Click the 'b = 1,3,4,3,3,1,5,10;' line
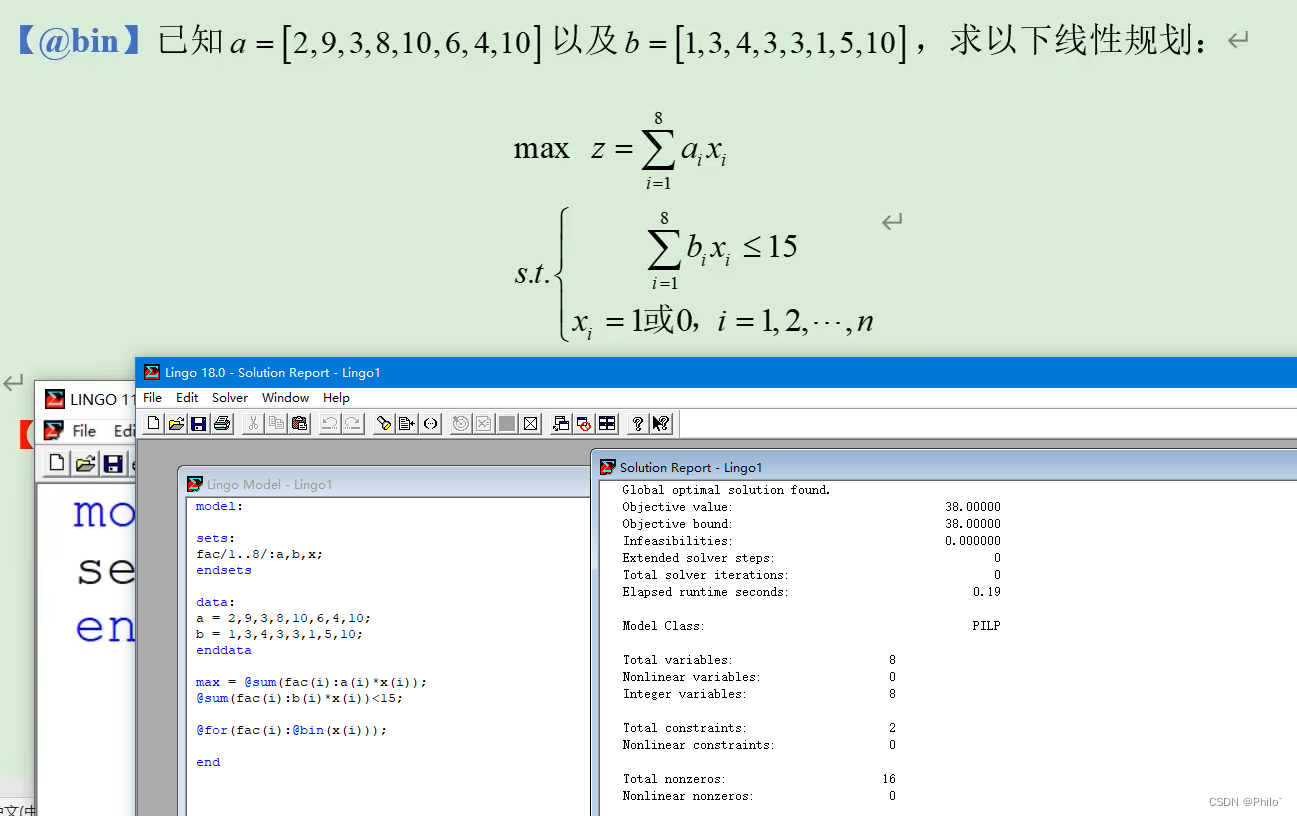This screenshot has height=816, width=1297. pos(279,634)
